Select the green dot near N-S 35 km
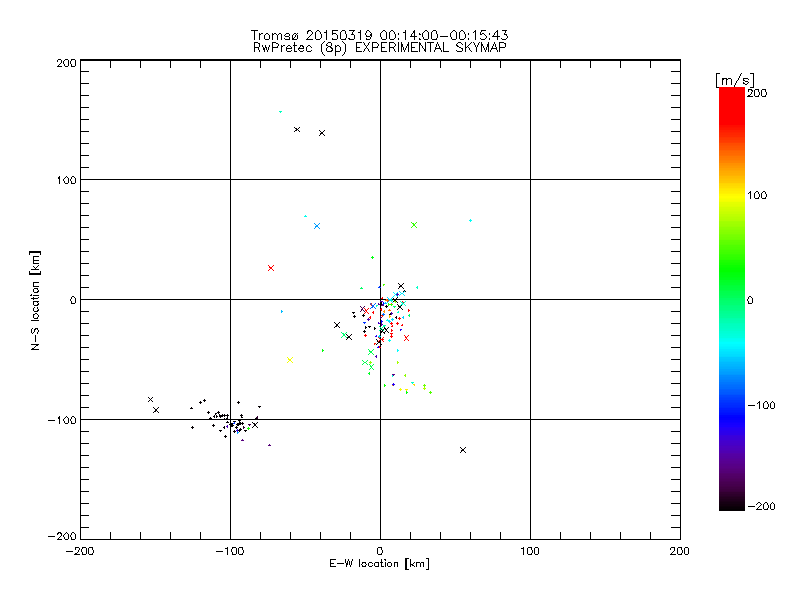The width and height of the screenshot is (800, 600). pos(372,258)
